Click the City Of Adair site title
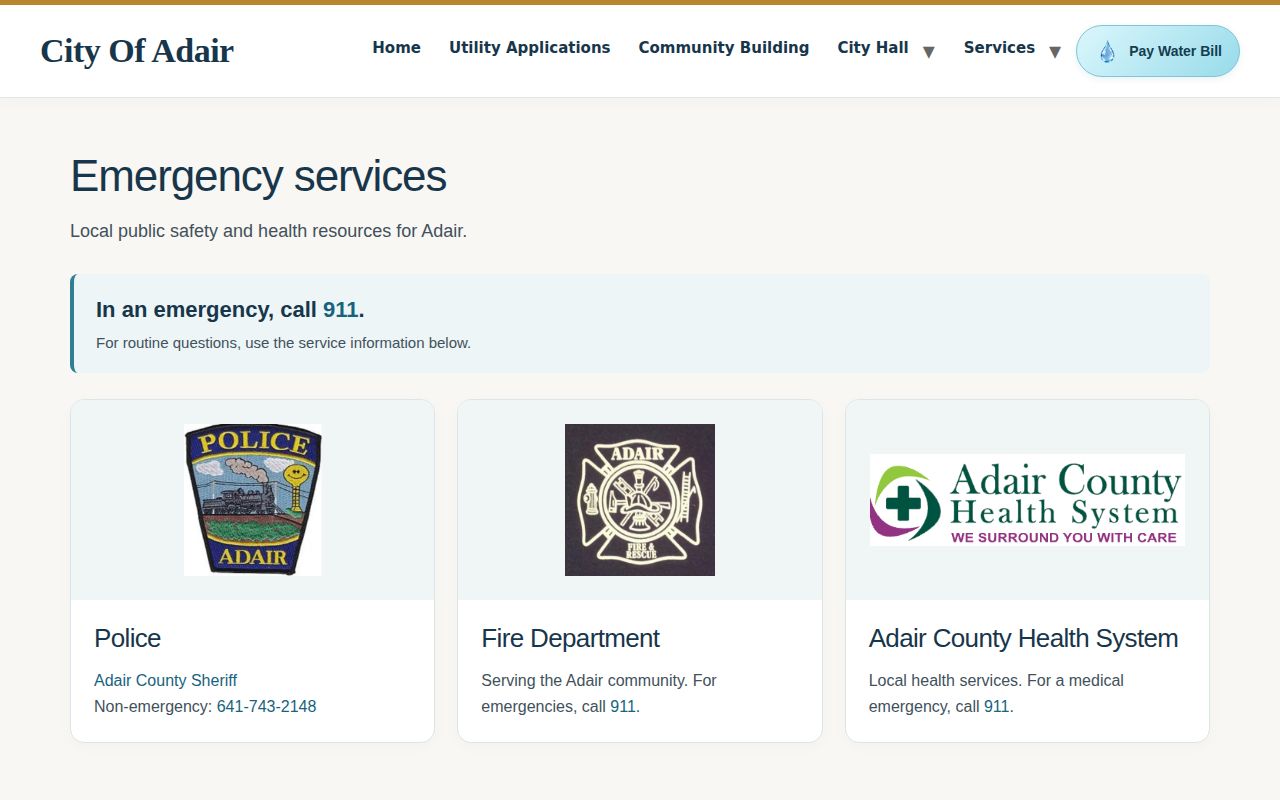 [137, 51]
